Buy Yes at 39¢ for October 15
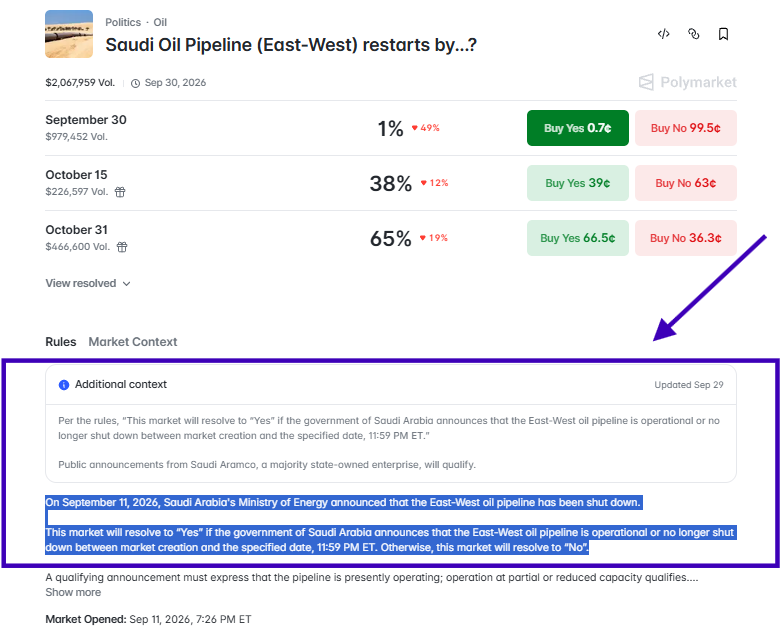Image resolution: width=780 pixels, height=631 pixels. 578,183
